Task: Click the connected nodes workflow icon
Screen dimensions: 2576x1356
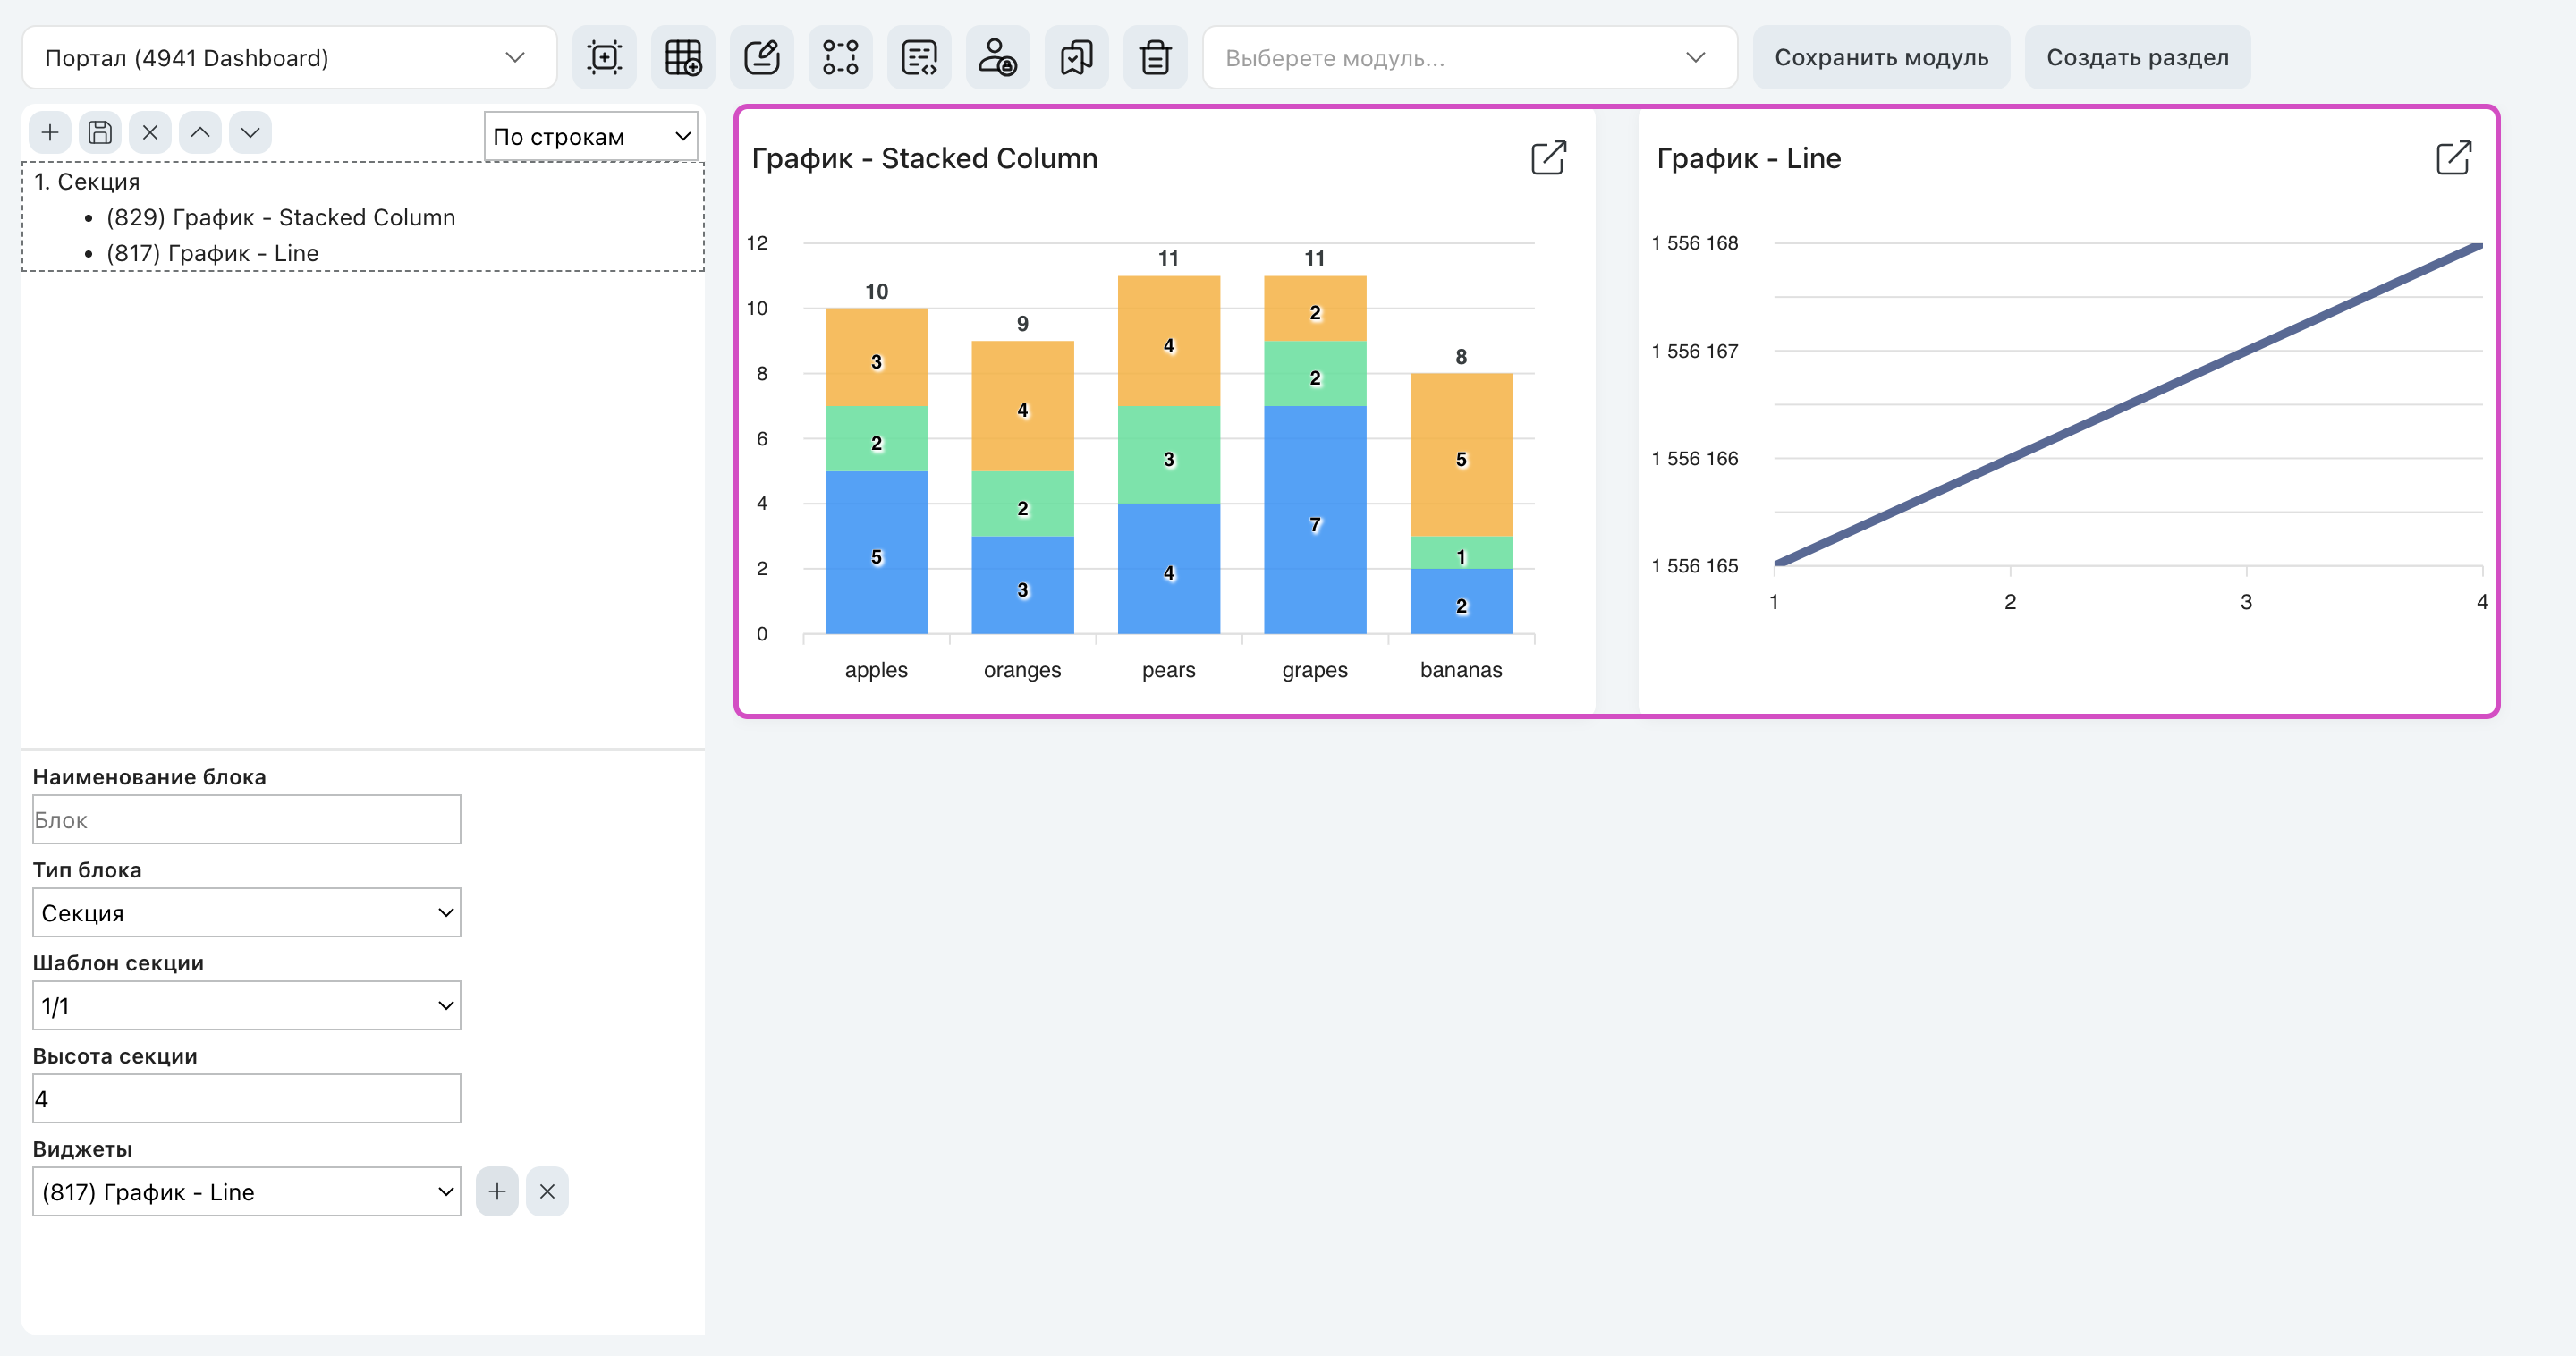Action: pyautogui.click(x=840, y=57)
